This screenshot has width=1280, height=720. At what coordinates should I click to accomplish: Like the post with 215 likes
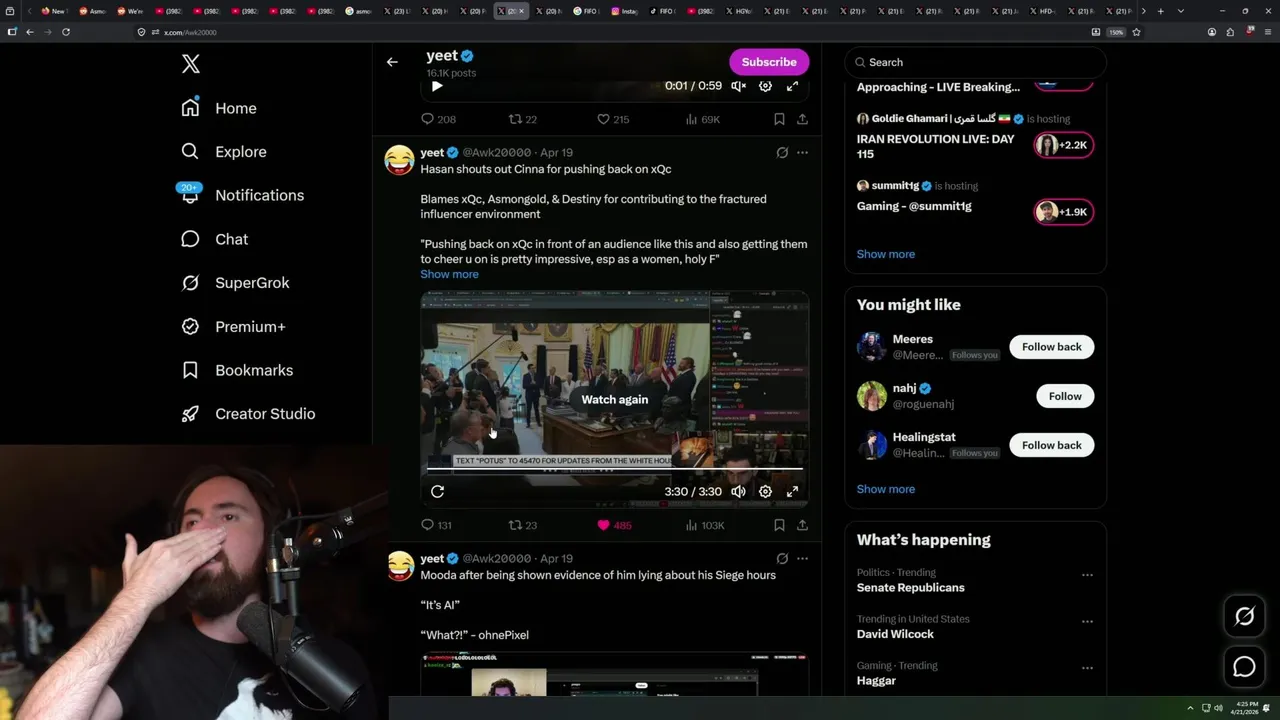(x=613, y=119)
